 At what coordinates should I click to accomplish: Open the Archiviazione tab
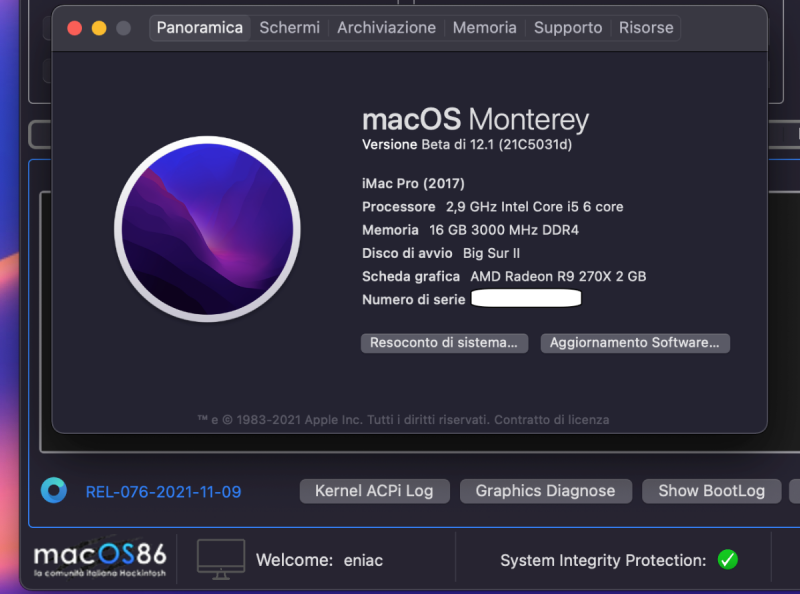click(386, 28)
